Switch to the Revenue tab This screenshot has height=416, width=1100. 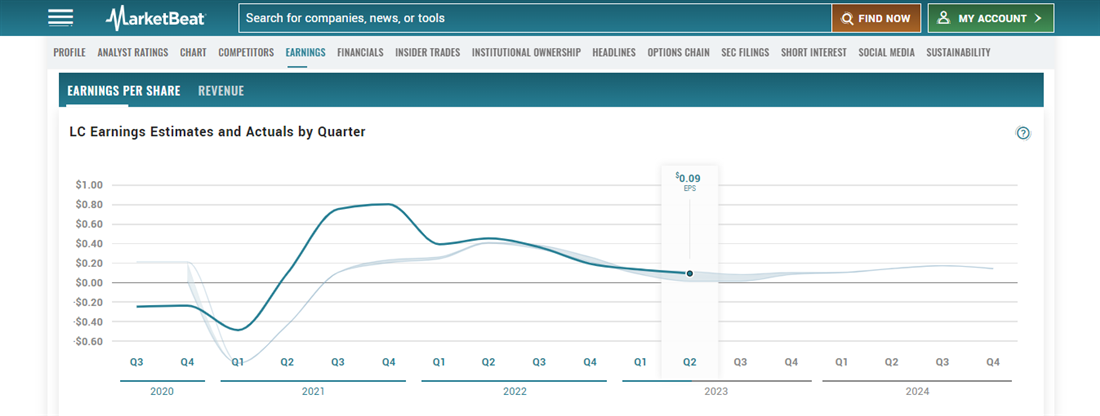coord(221,91)
